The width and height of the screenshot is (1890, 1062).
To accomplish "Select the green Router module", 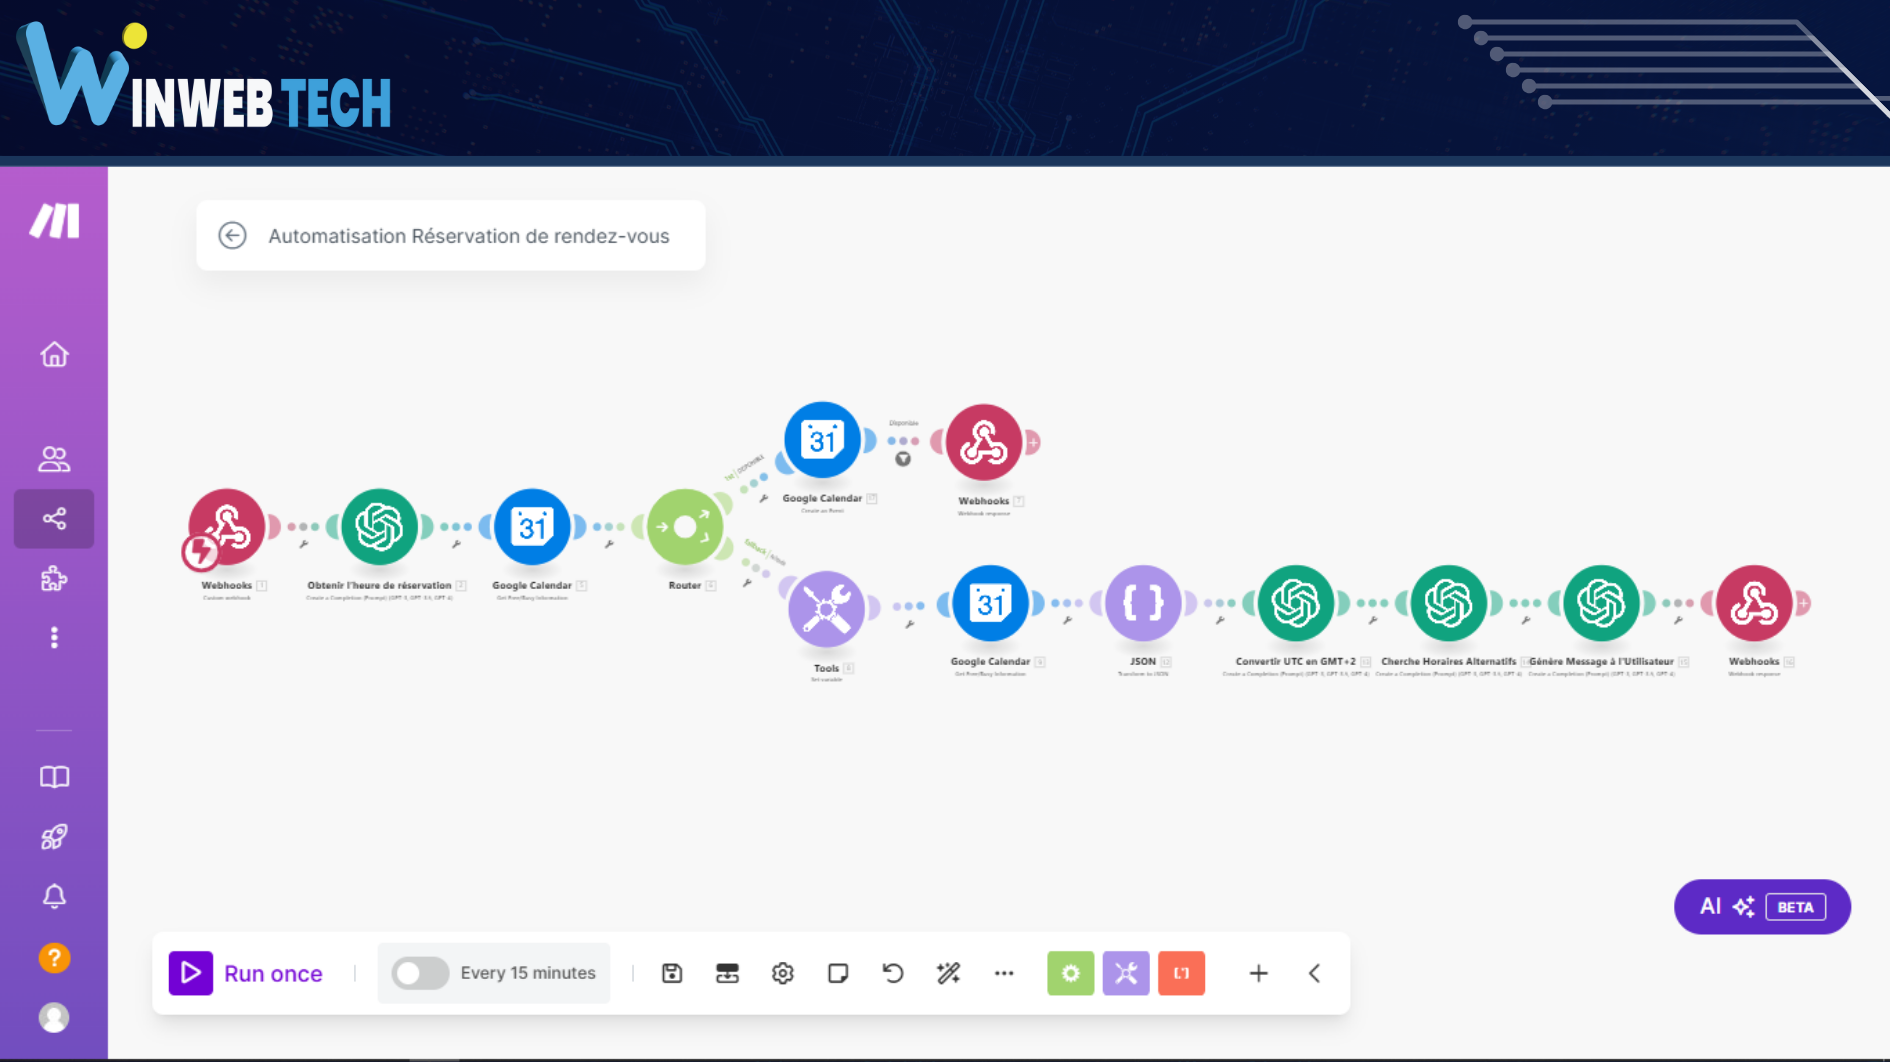I will tap(685, 527).
